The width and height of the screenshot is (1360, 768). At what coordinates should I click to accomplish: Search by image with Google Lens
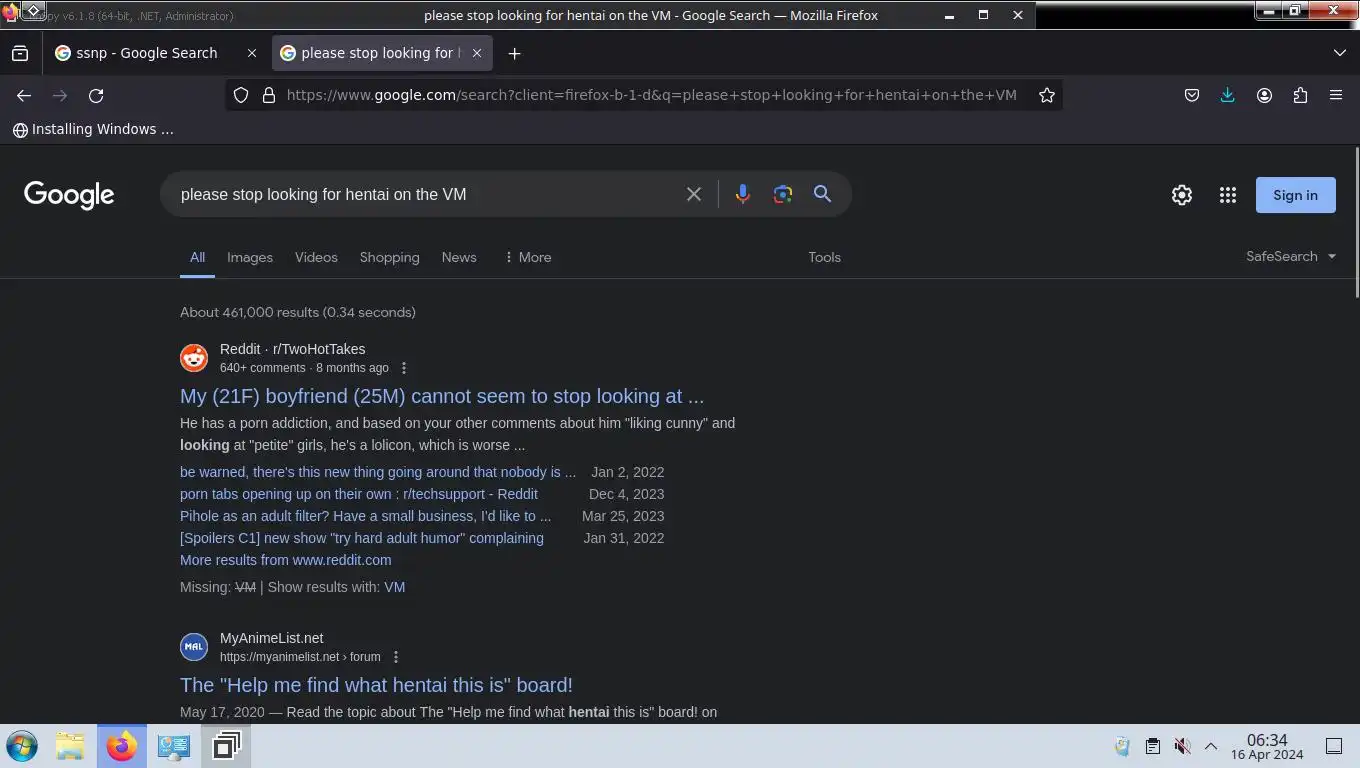click(x=782, y=194)
